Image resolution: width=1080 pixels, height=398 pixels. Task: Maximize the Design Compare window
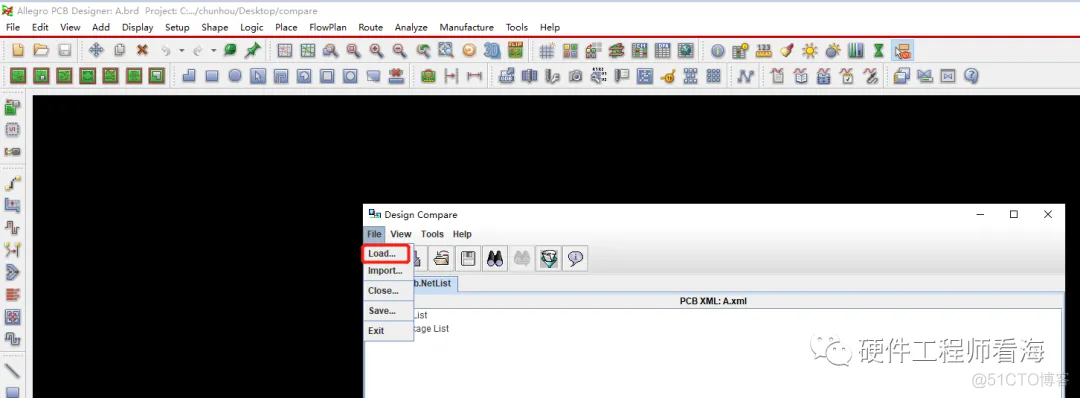click(x=1014, y=215)
